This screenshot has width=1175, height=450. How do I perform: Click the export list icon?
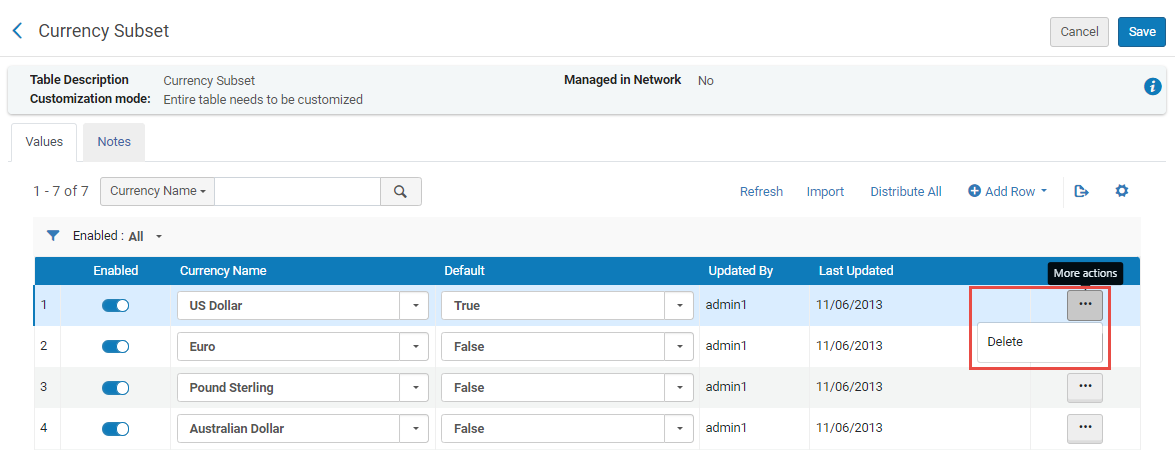(1081, 191)
